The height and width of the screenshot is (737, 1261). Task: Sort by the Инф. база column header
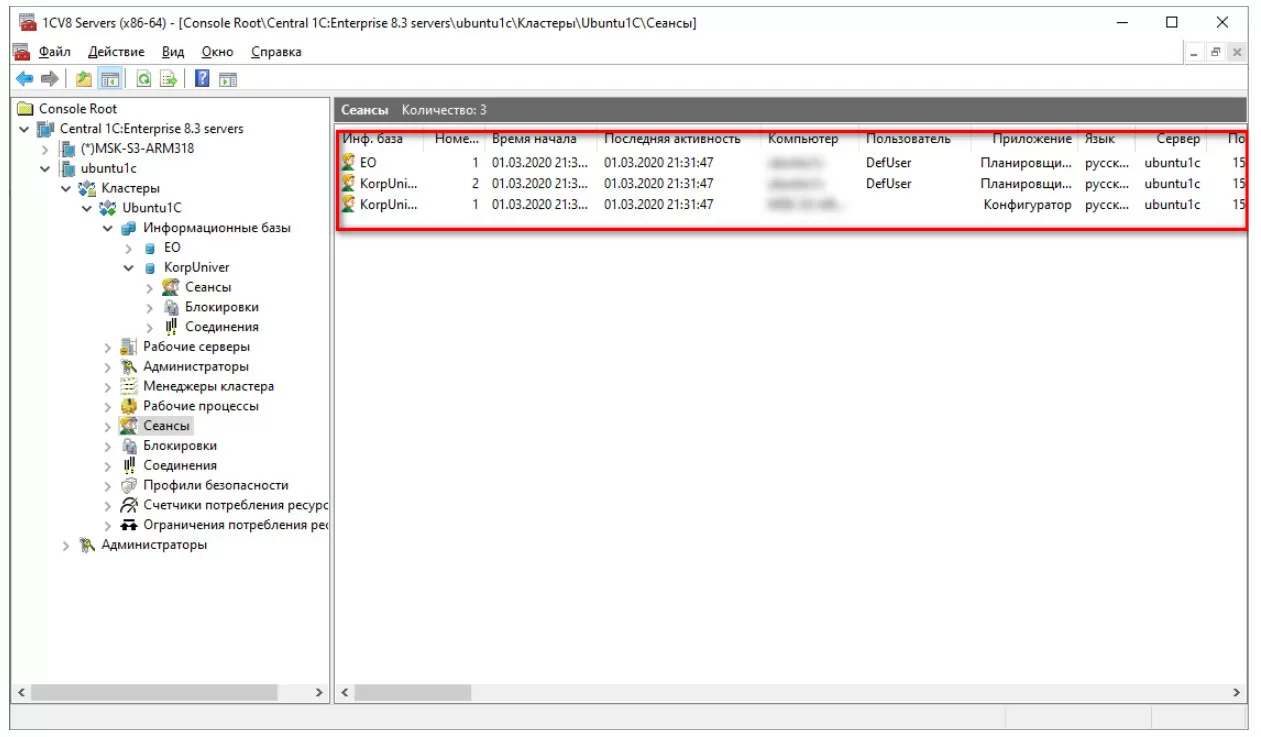380,139
